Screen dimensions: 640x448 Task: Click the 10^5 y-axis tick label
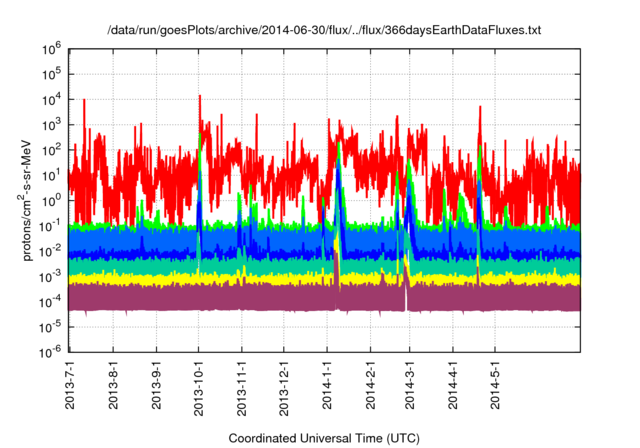click(x=51, y=74)
